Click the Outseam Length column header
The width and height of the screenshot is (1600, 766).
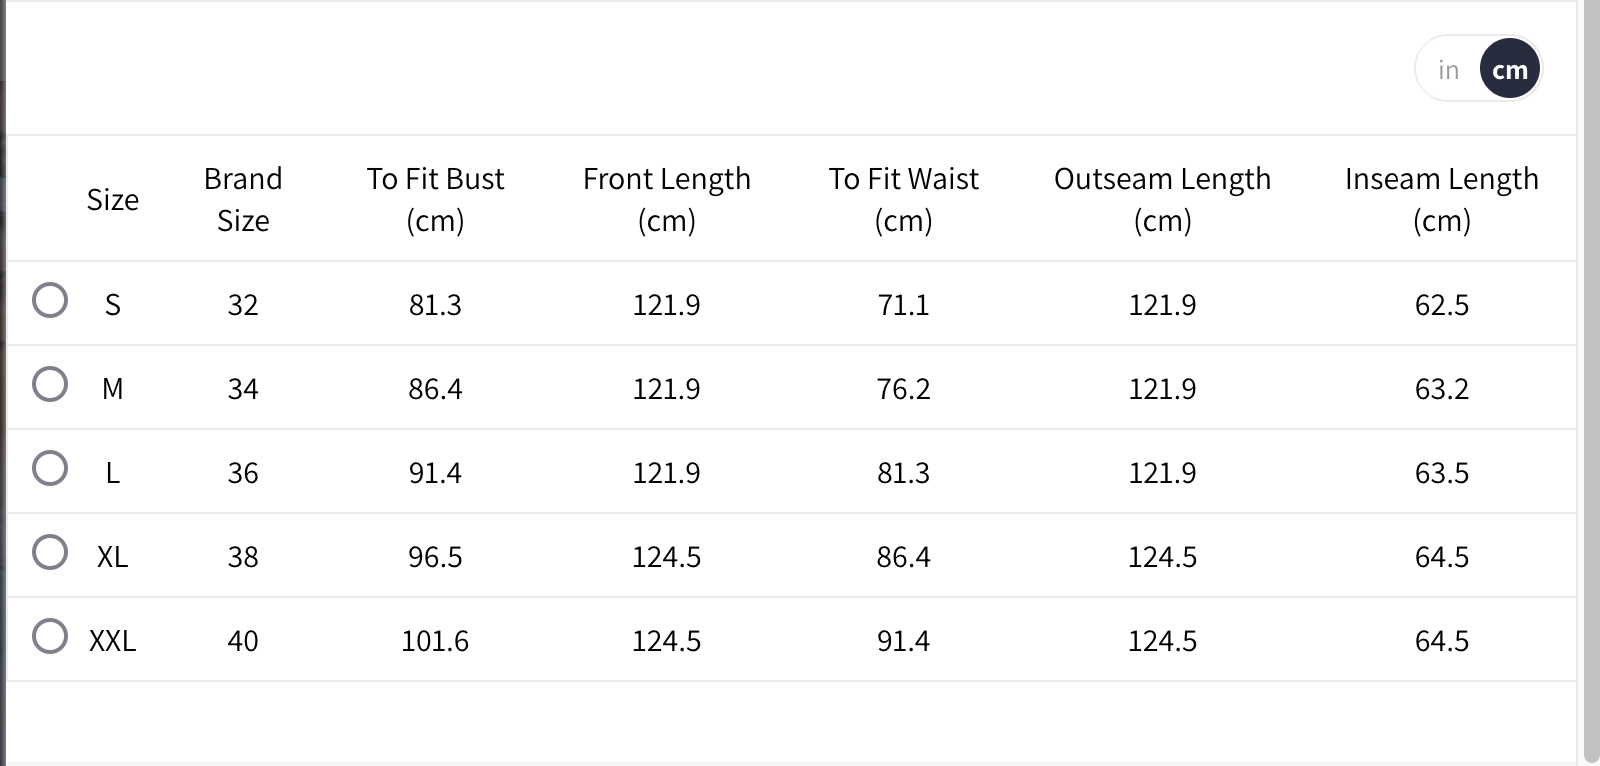pyautogui.click(x=1162, y=199)
